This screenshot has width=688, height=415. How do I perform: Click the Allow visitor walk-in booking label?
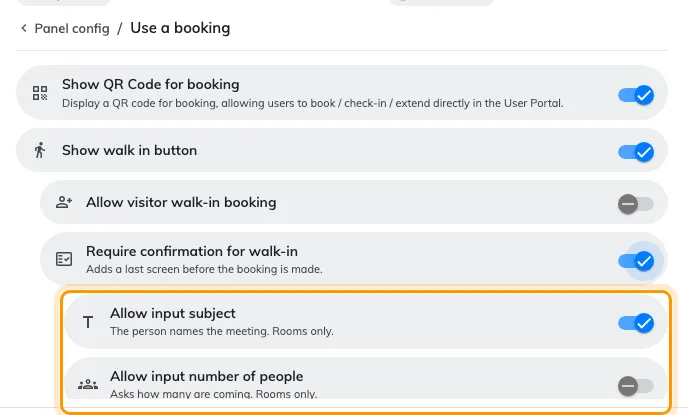tap(181, 202)
